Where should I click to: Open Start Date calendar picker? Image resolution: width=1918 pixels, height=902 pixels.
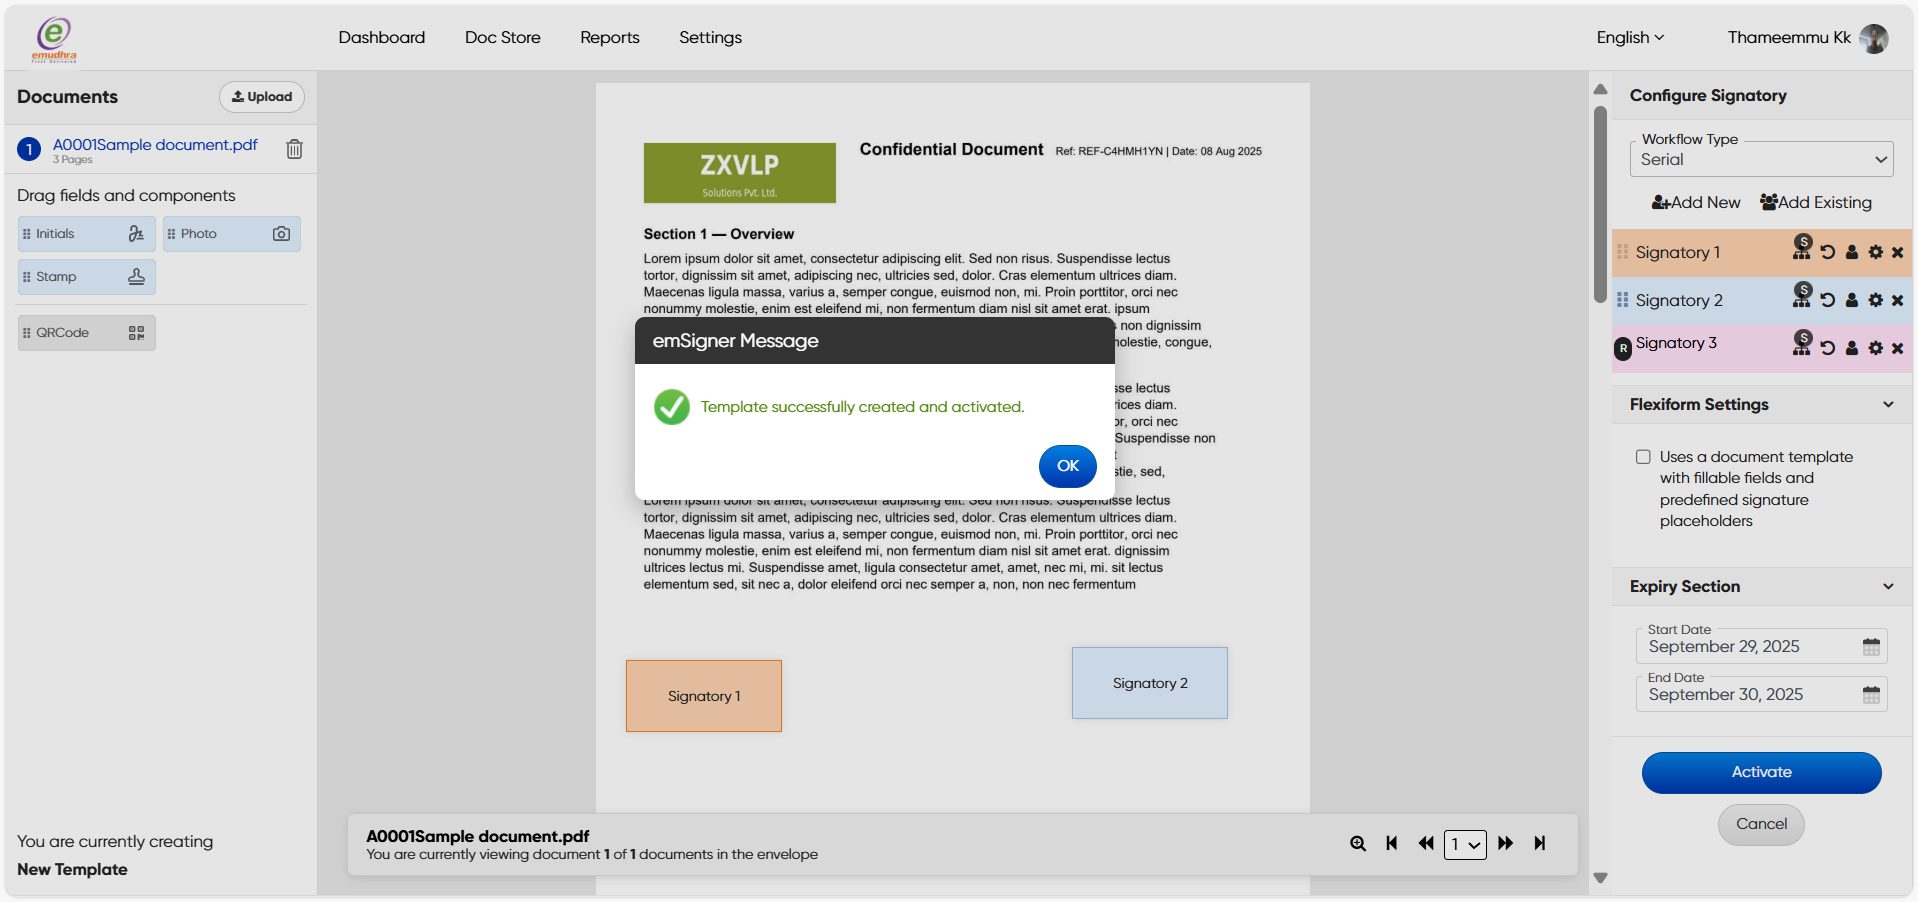pyautogui.click(x=1871, y=647)
